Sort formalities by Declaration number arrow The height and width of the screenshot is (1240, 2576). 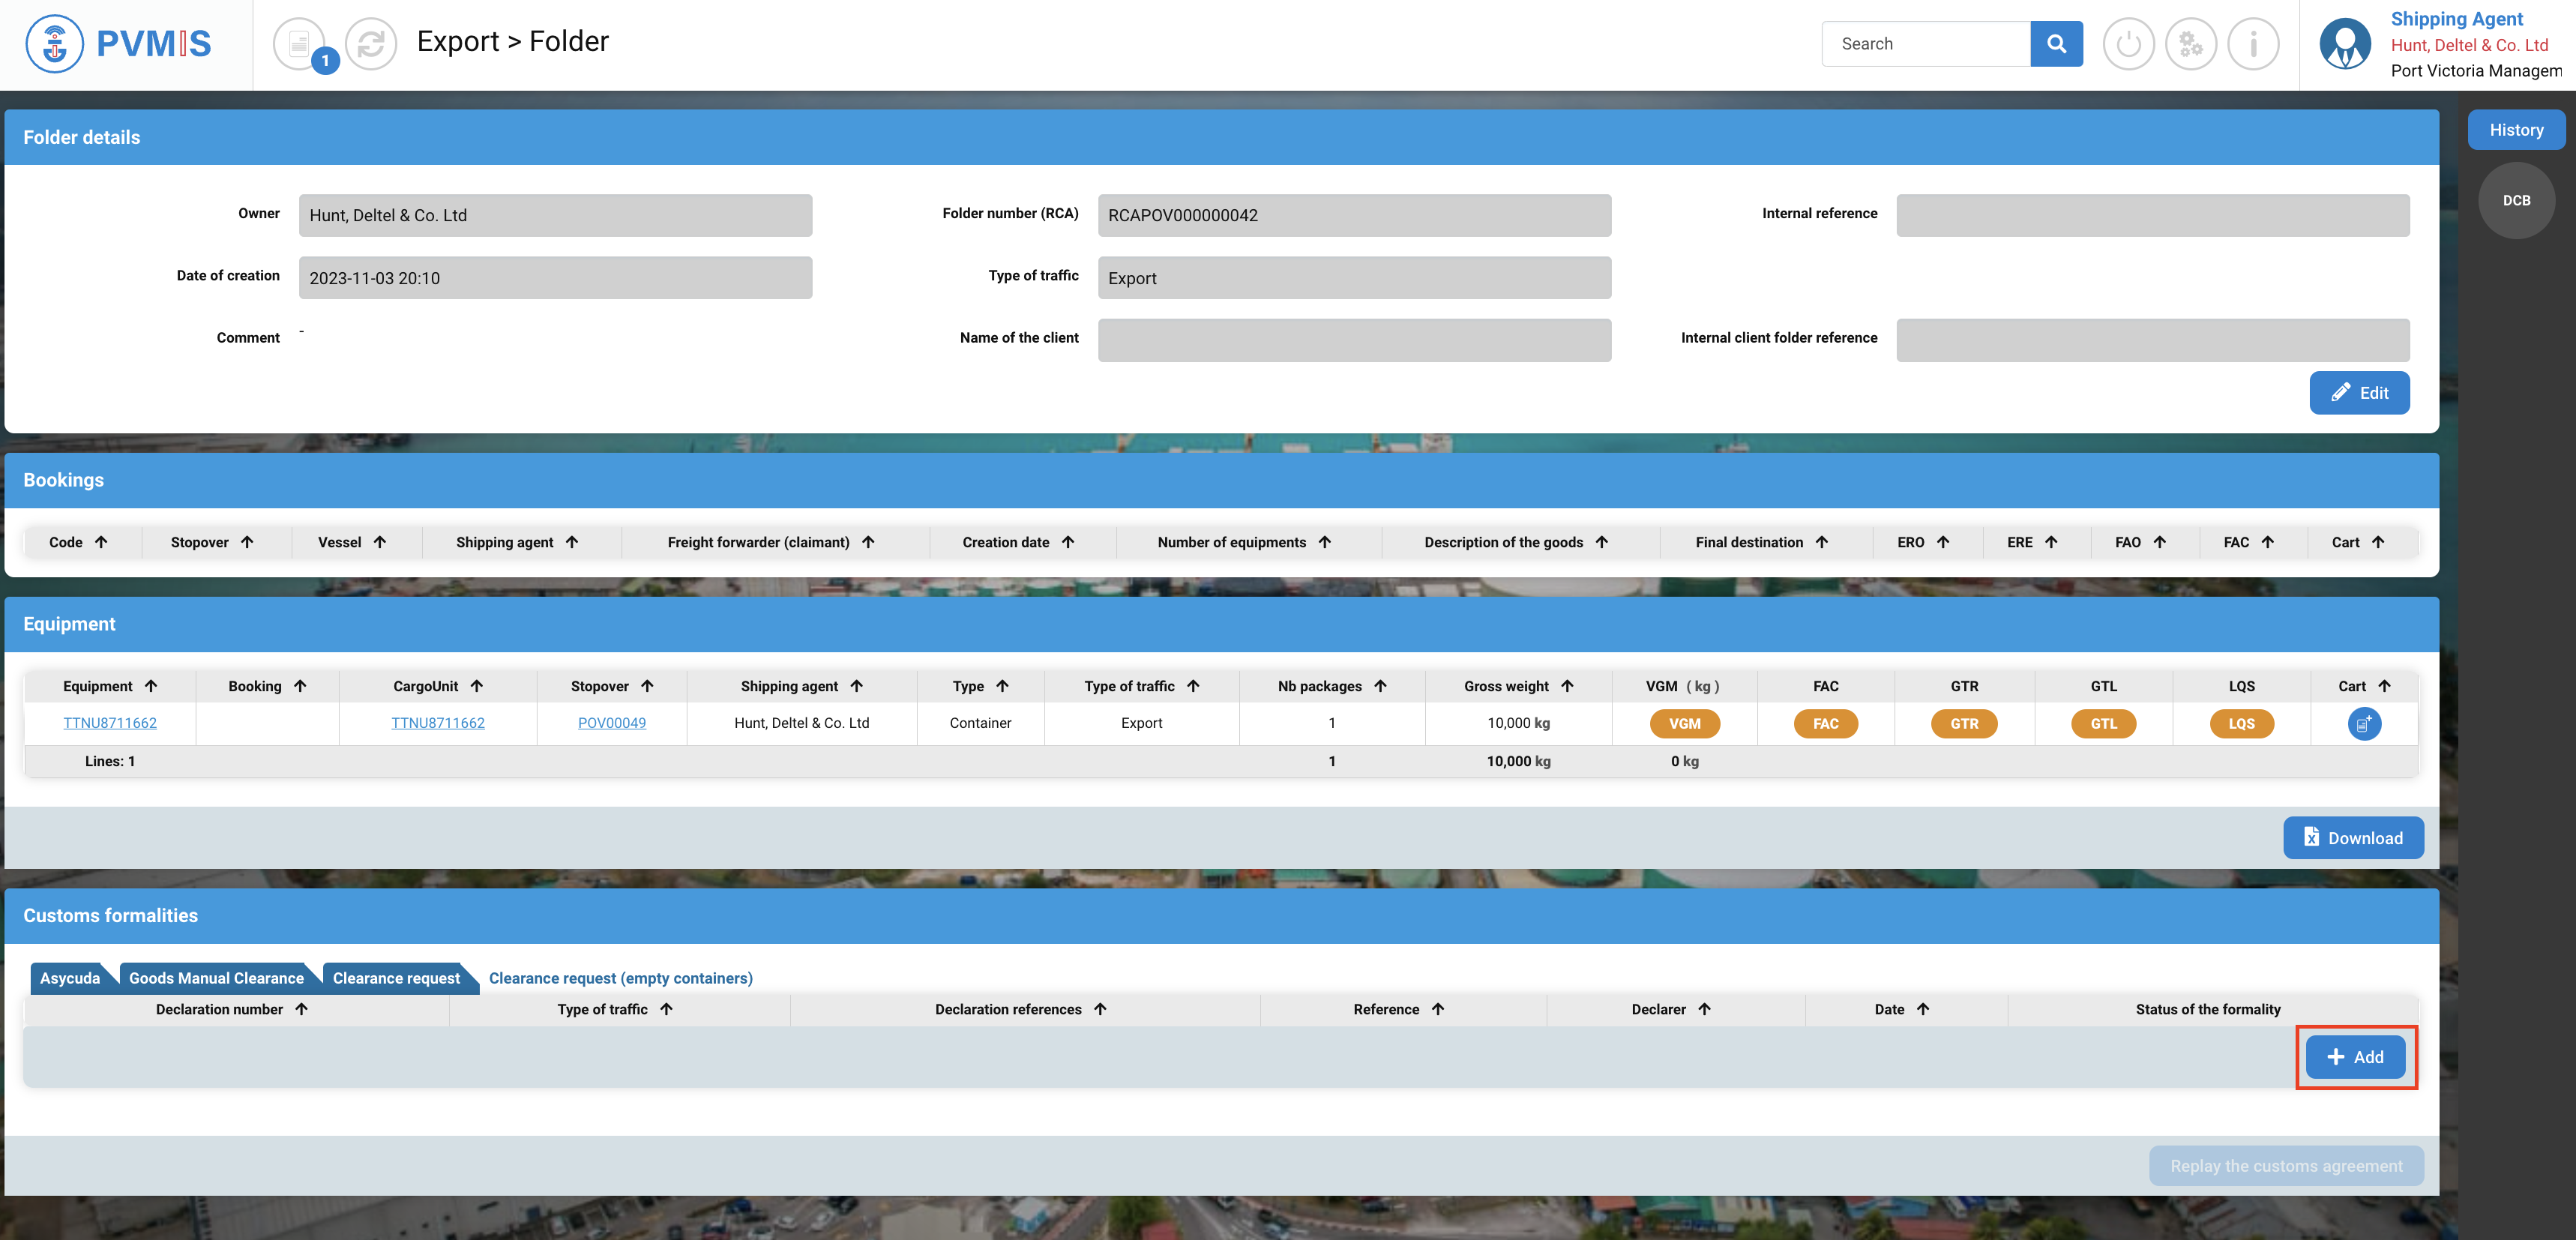[x=301, y=1009]
